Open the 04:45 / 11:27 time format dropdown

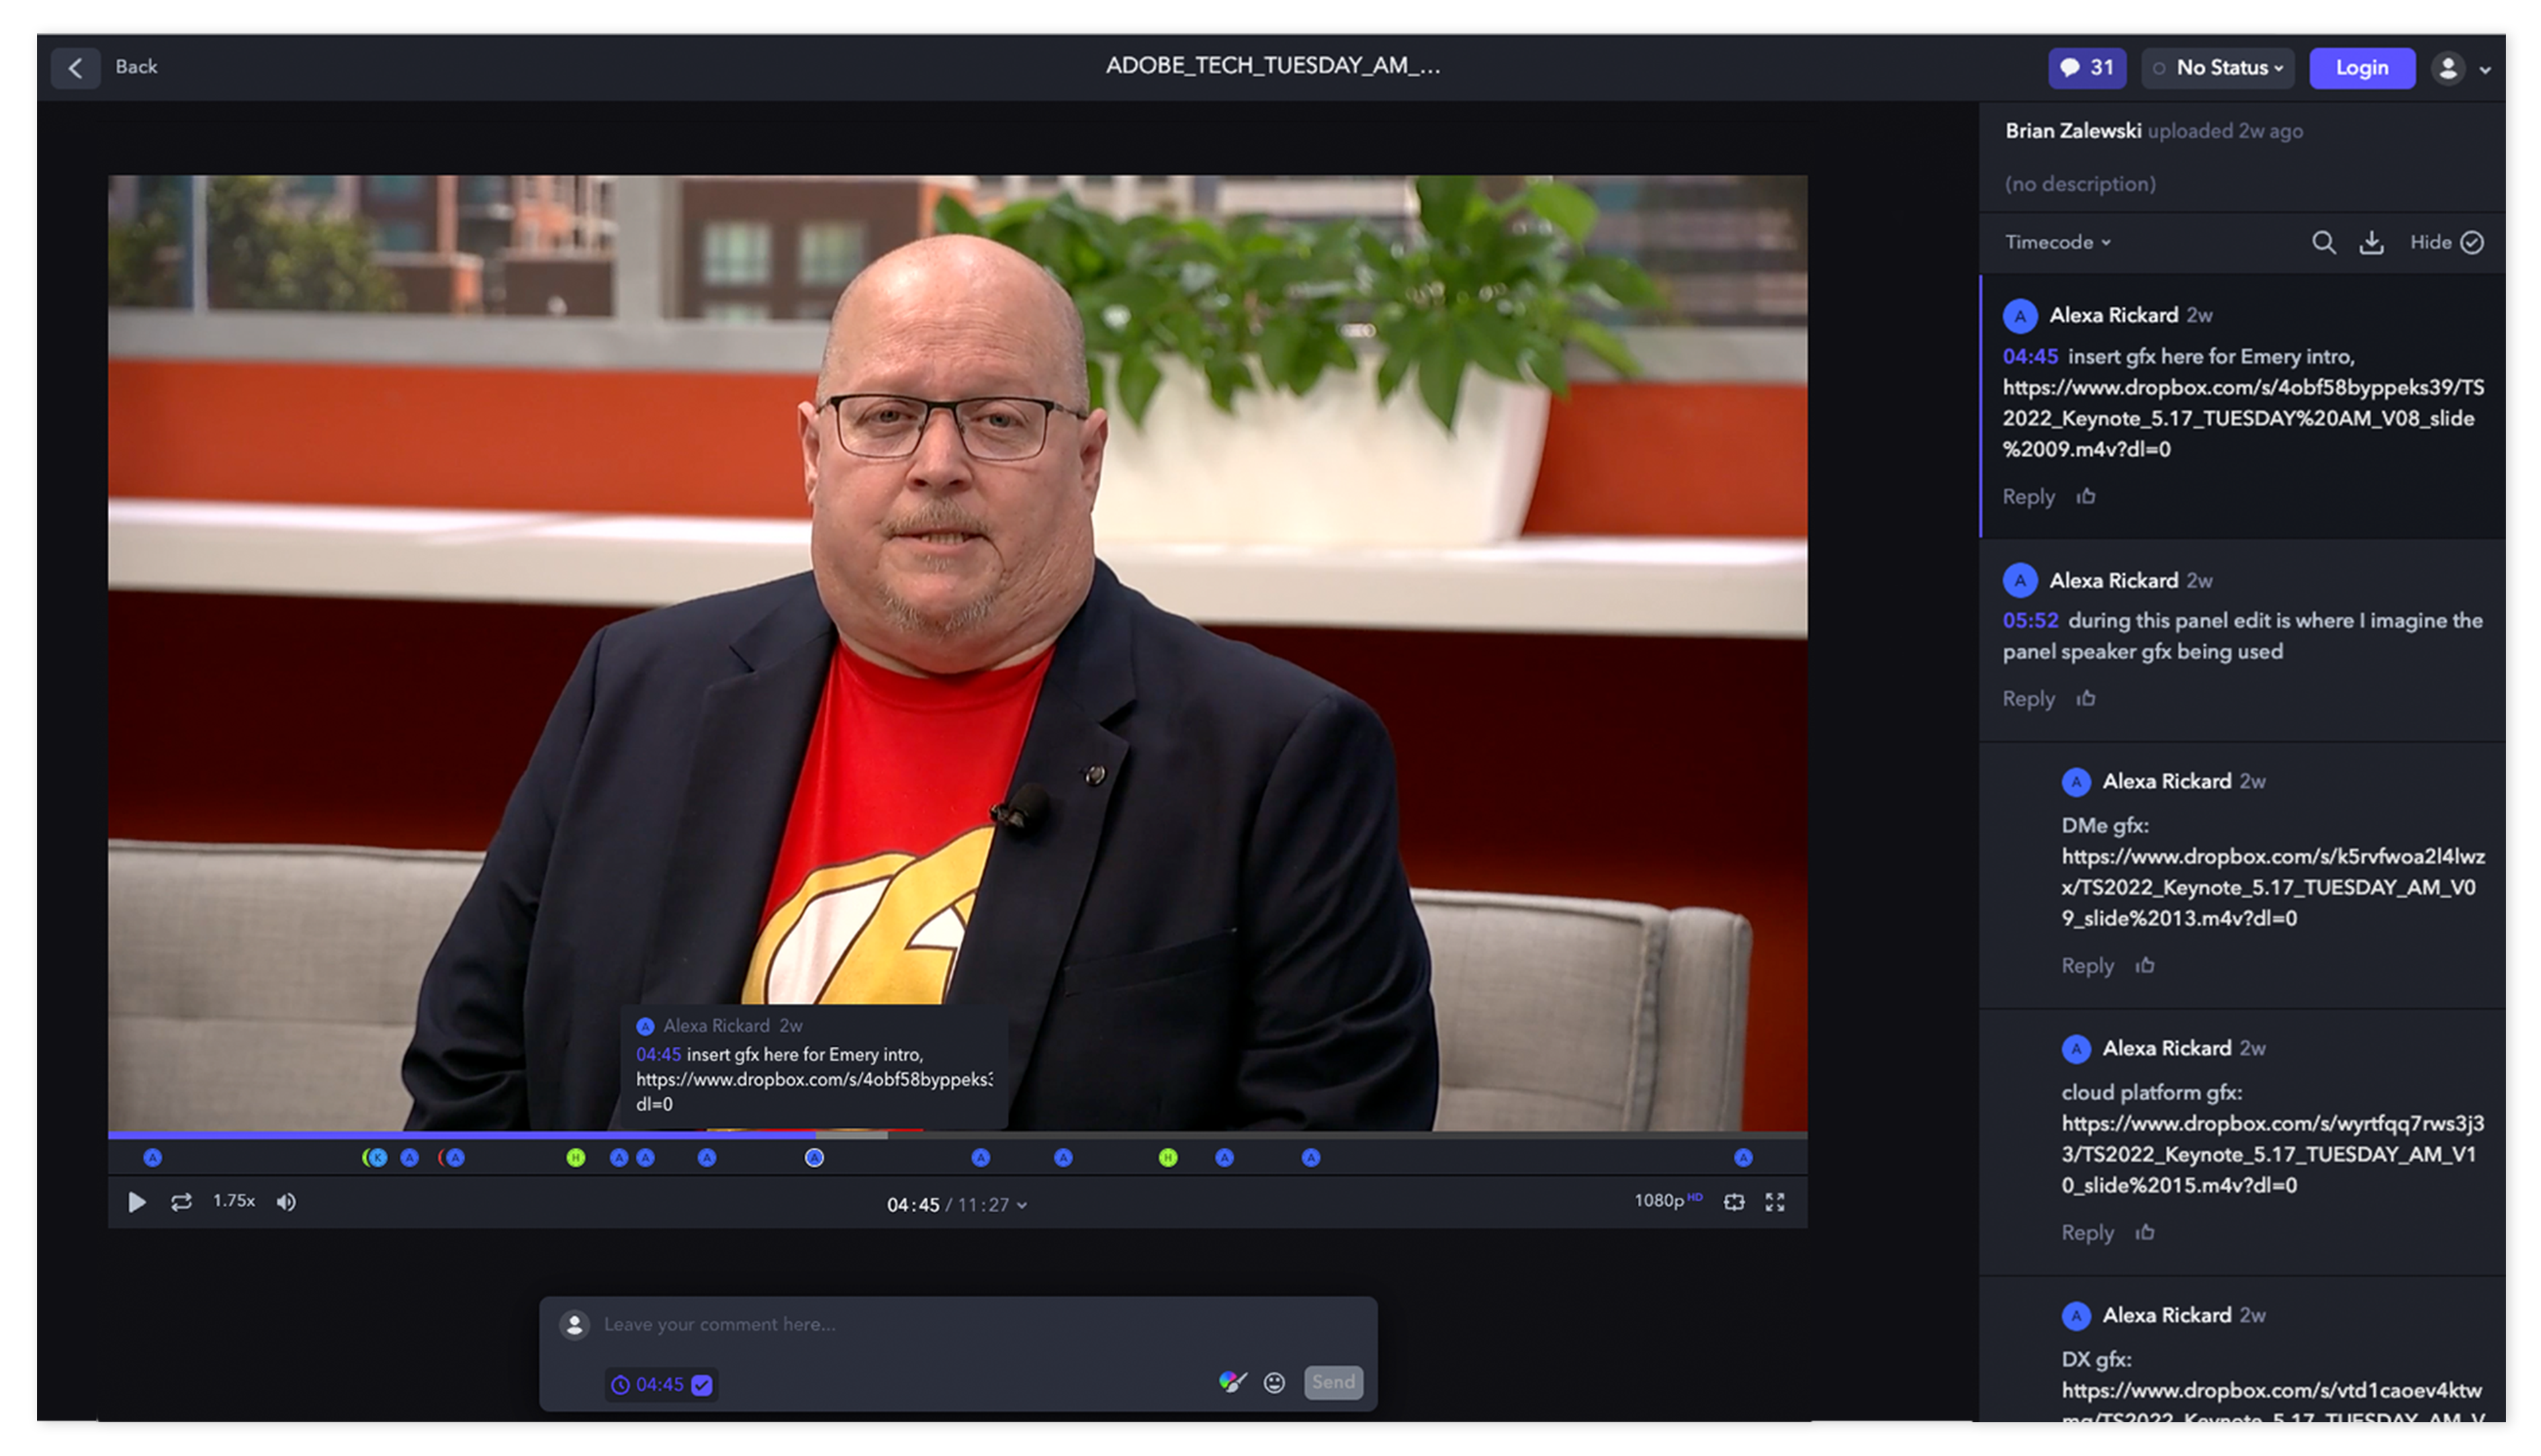coord(956,1205)
